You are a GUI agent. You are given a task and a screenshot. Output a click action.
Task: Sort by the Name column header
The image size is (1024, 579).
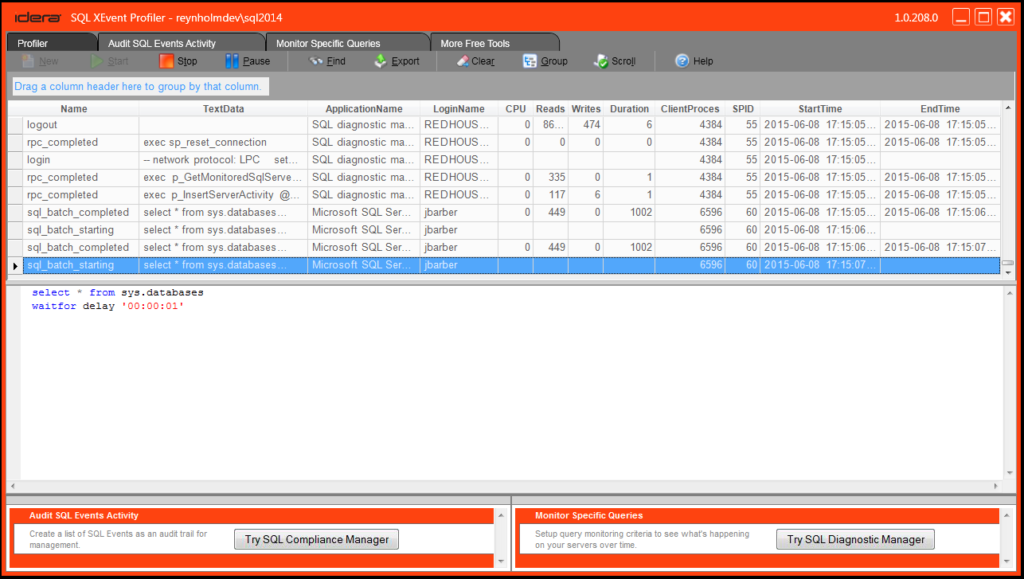pyautogui.click(x=74, y=109)
